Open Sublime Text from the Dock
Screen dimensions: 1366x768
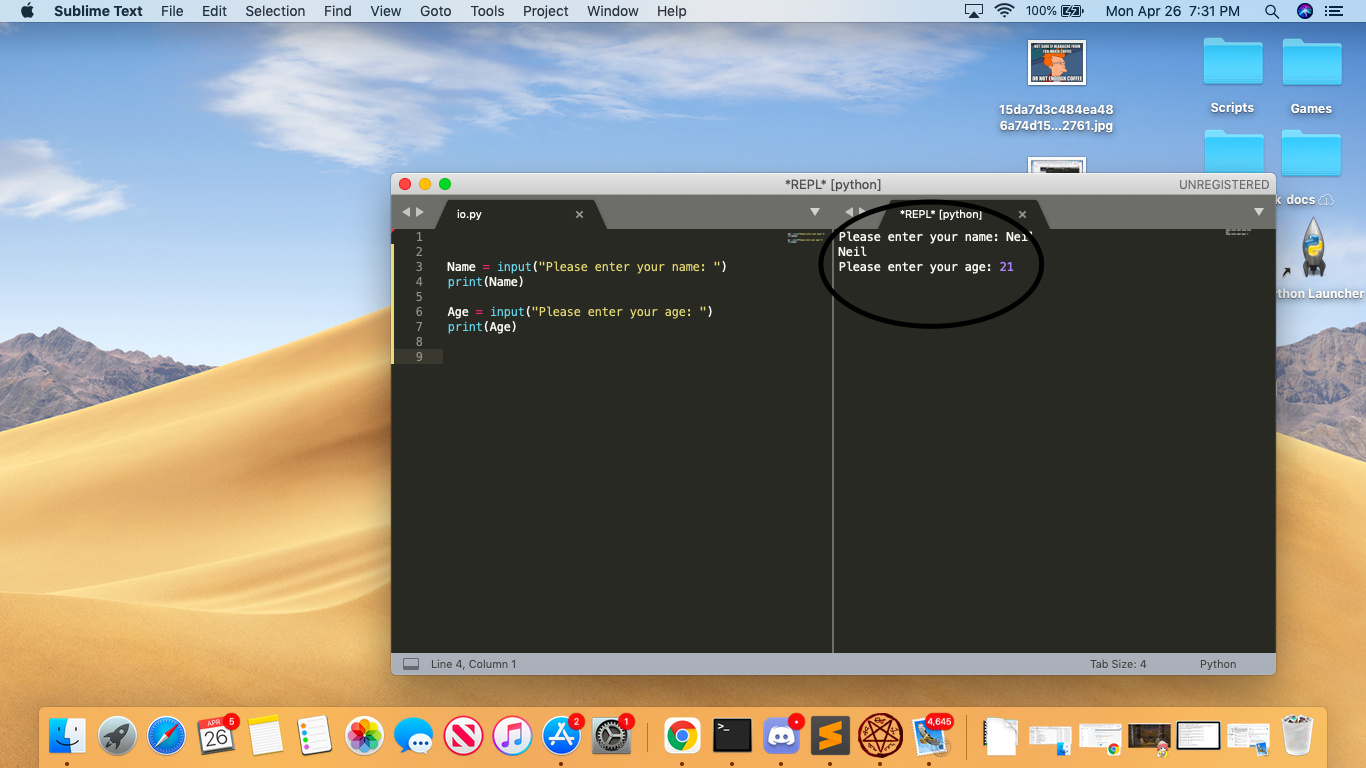[x=830, y=737]
